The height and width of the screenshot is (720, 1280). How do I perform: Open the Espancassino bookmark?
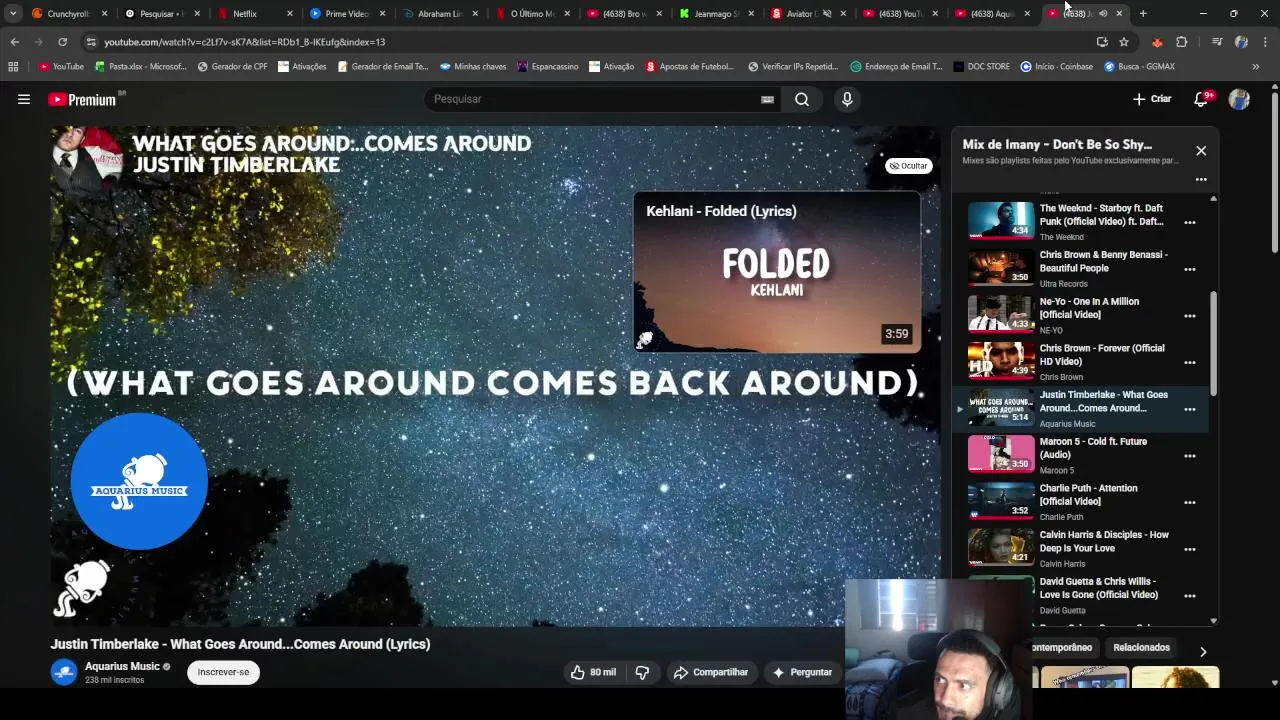point(547,67)
